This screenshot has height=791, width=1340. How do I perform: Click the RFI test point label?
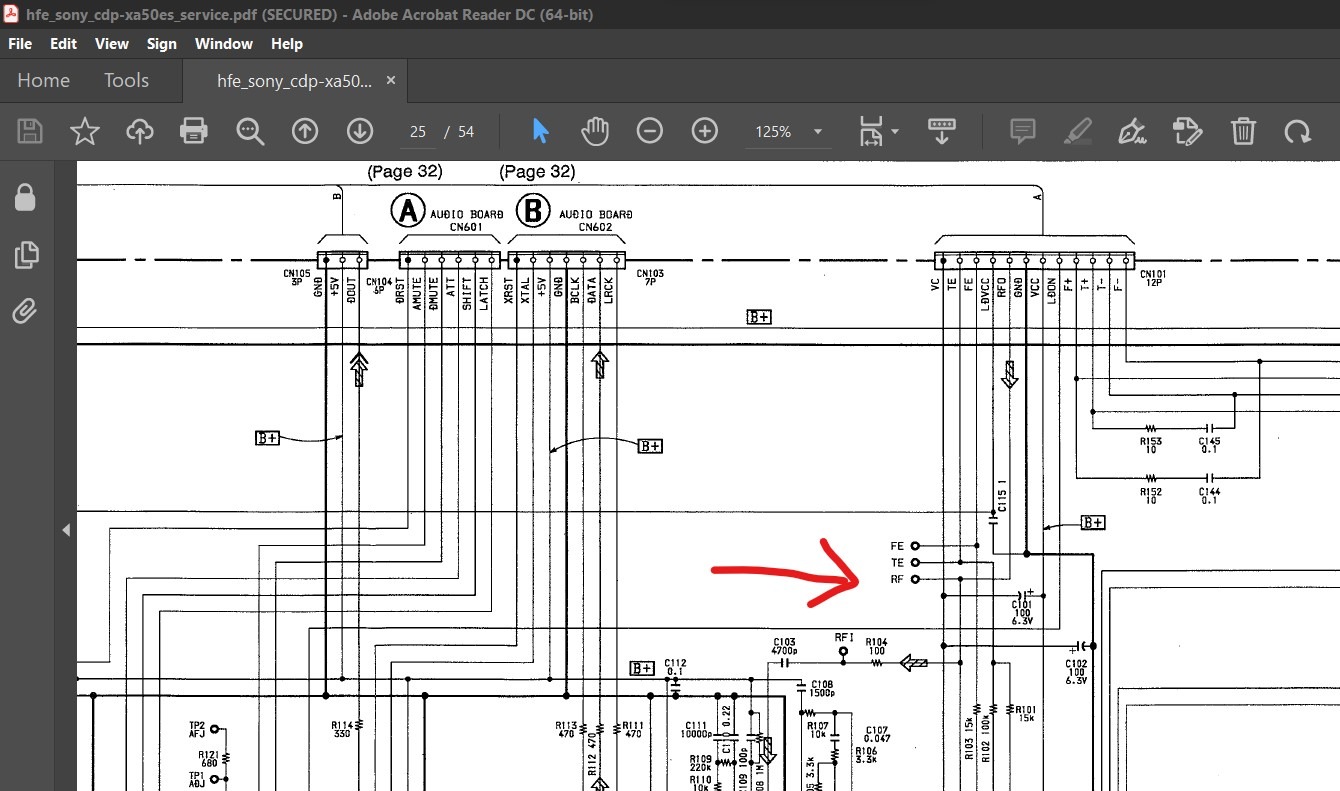click(x=843, y=636)
